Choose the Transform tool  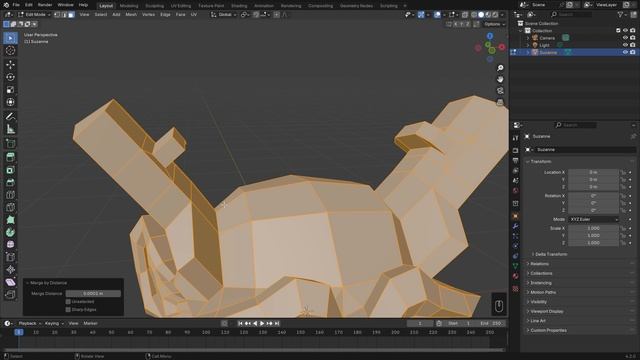[x=11, y=102]
